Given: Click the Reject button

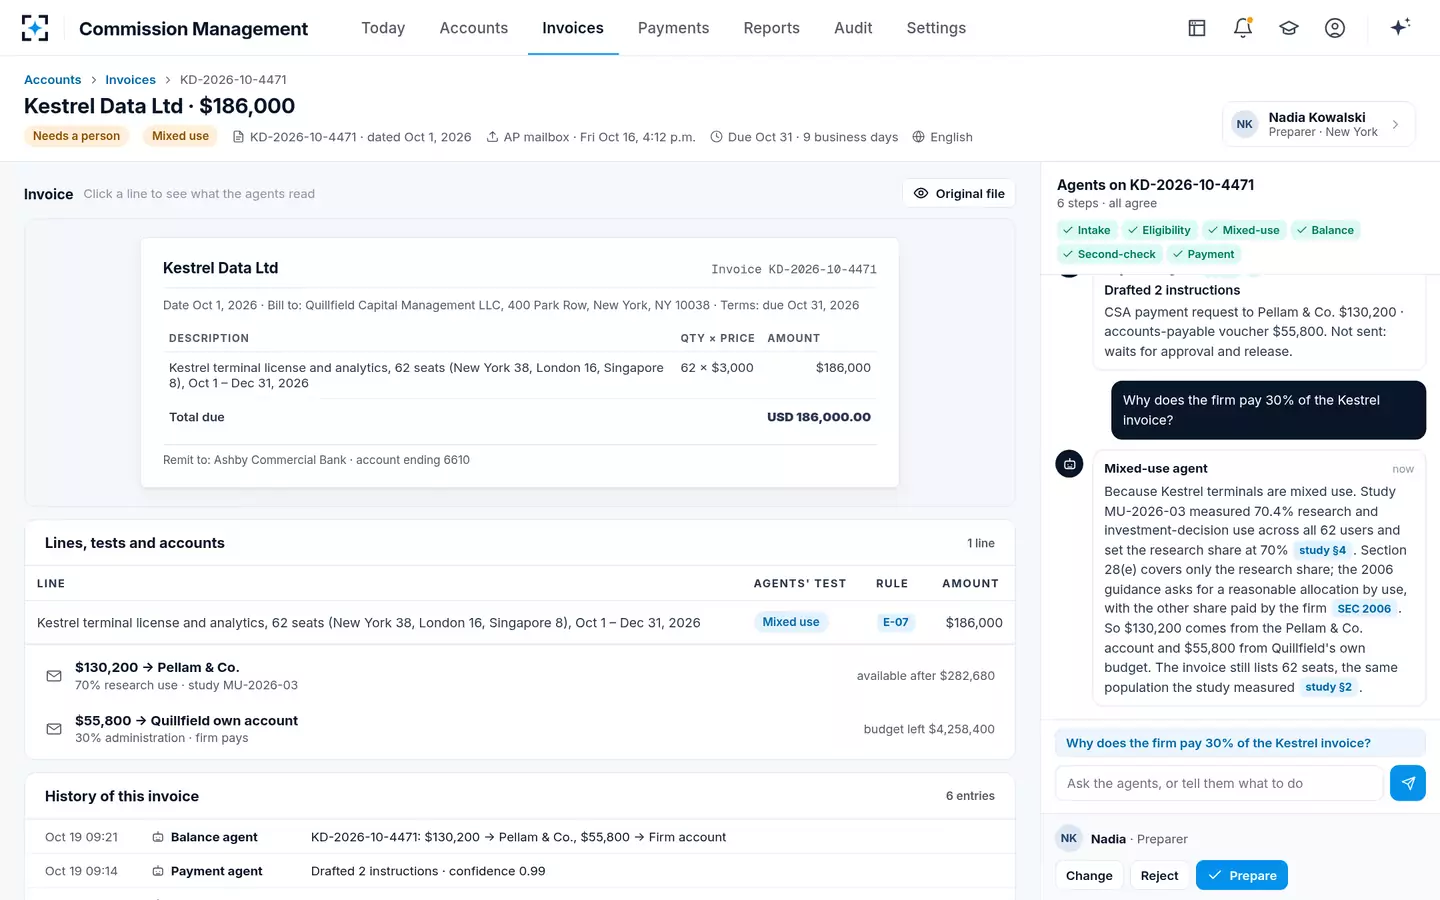Looking at the screenshot, I should coord(1159,875).
